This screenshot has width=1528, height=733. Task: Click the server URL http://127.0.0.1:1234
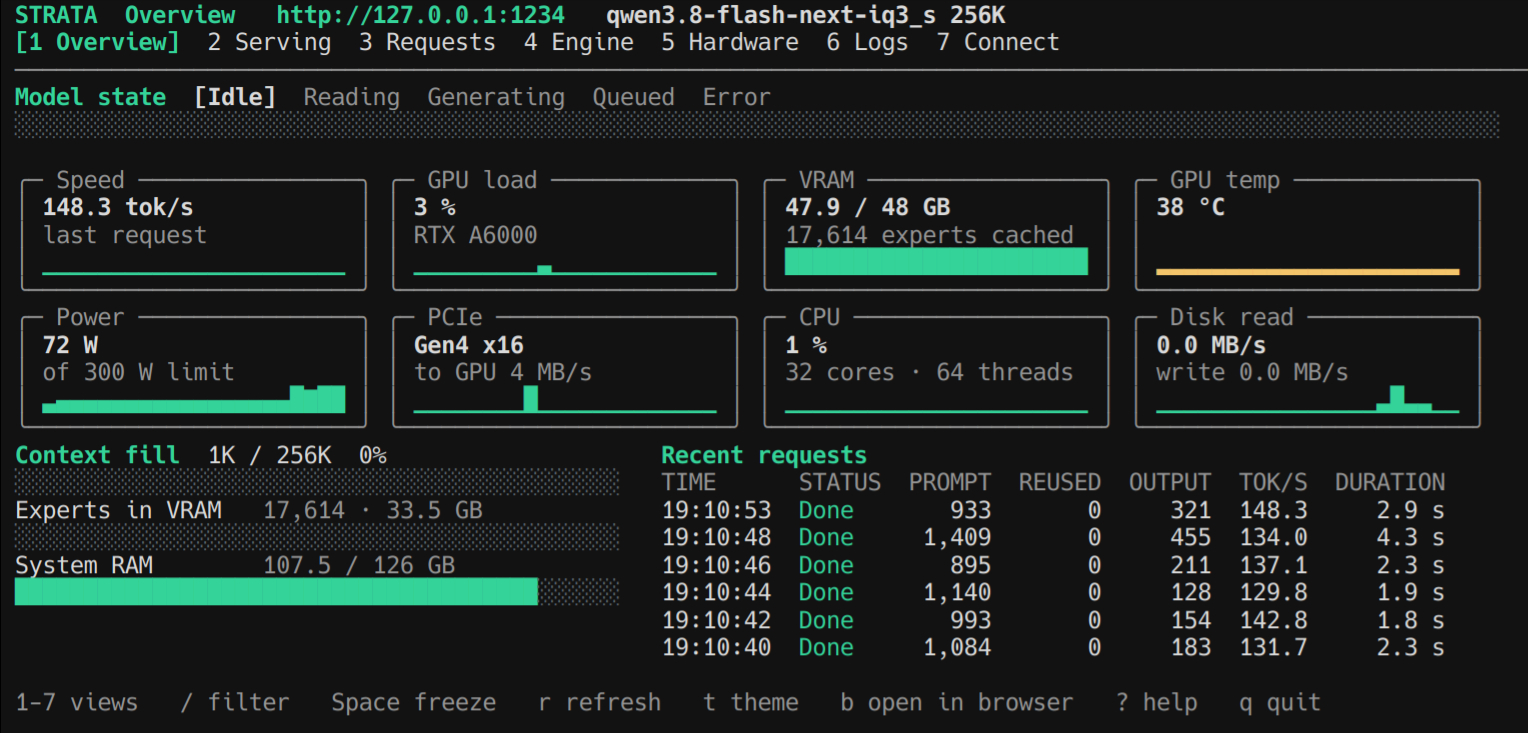coord(420,15)
